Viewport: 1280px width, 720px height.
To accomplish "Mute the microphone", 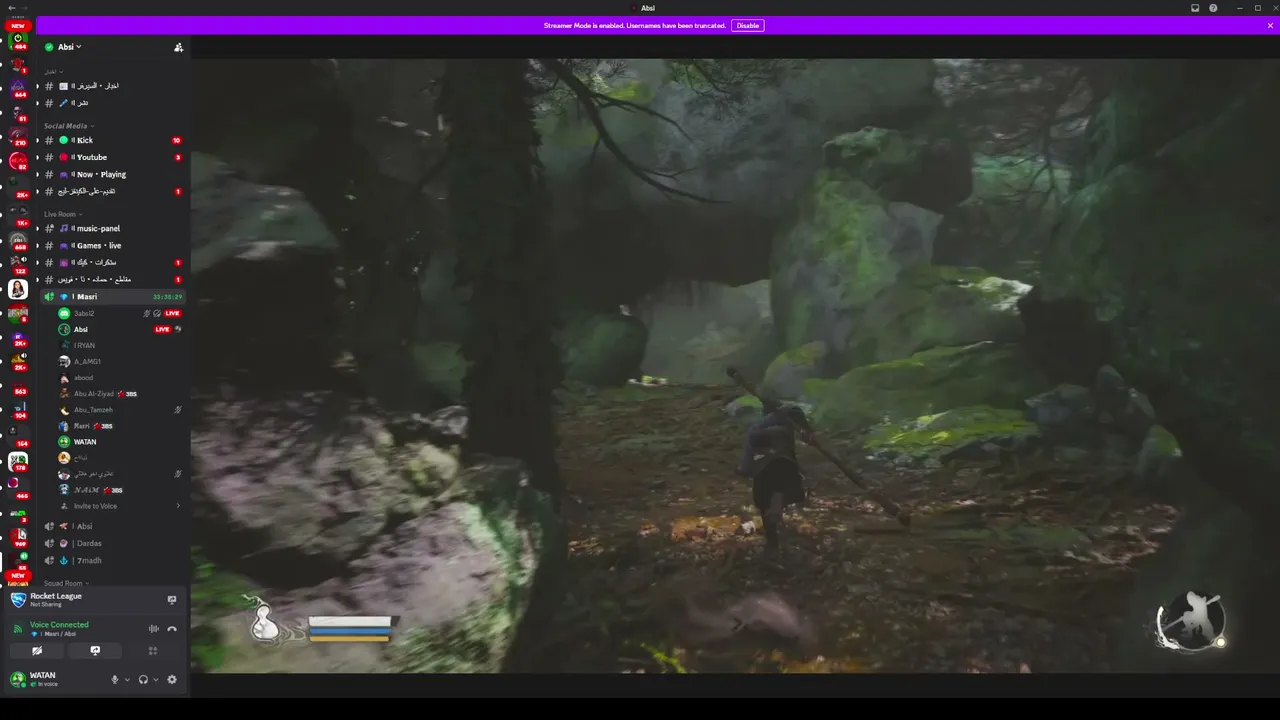I will (x=114, y=680).
